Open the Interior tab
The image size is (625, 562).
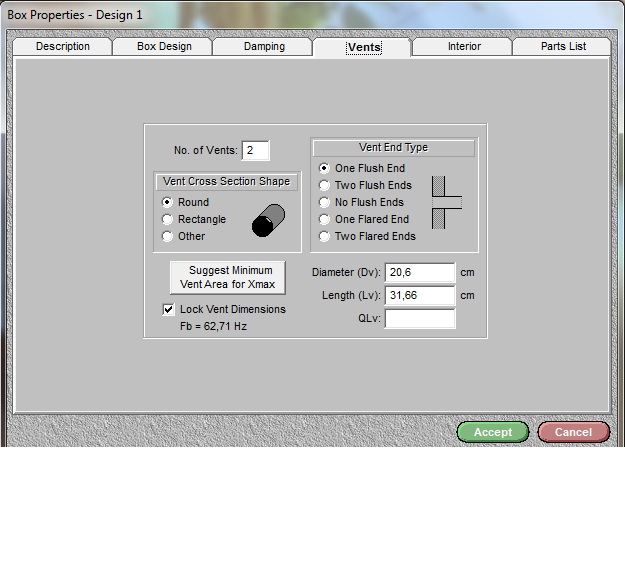tap(464, 47)
